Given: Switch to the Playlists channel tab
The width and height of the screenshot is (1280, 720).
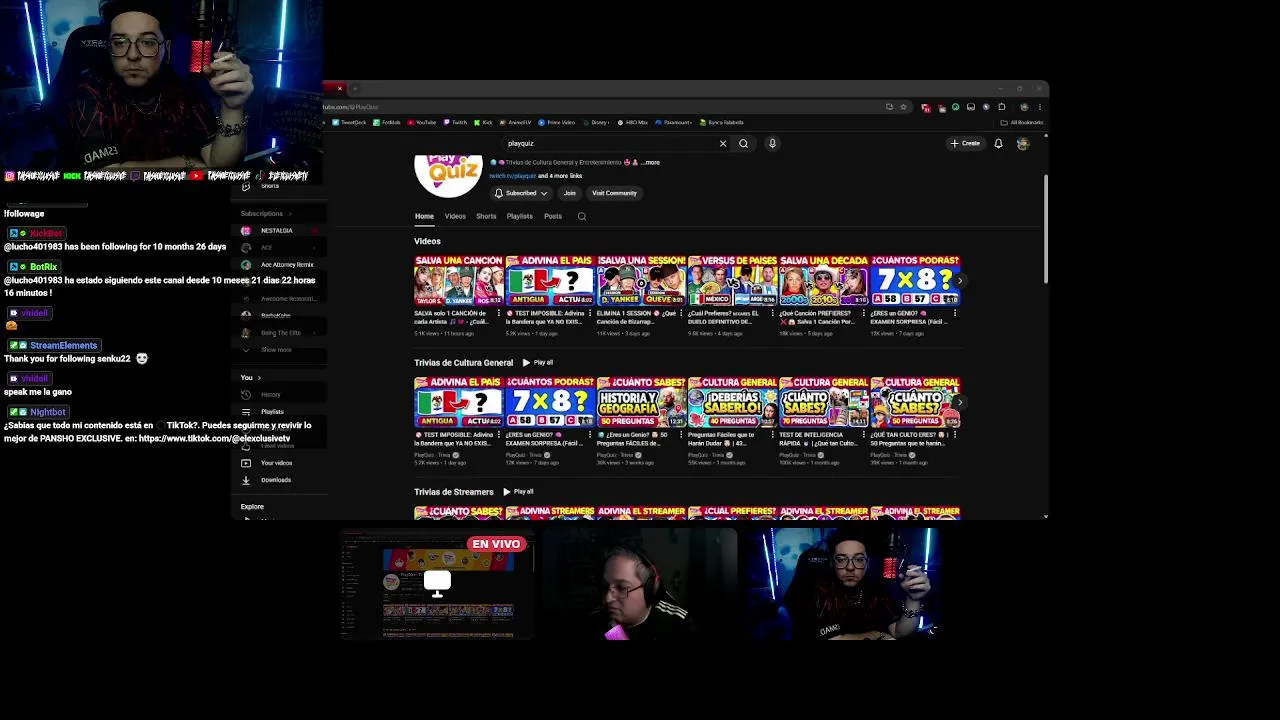Looking at the screenshot, I should (x=519, y=216).
